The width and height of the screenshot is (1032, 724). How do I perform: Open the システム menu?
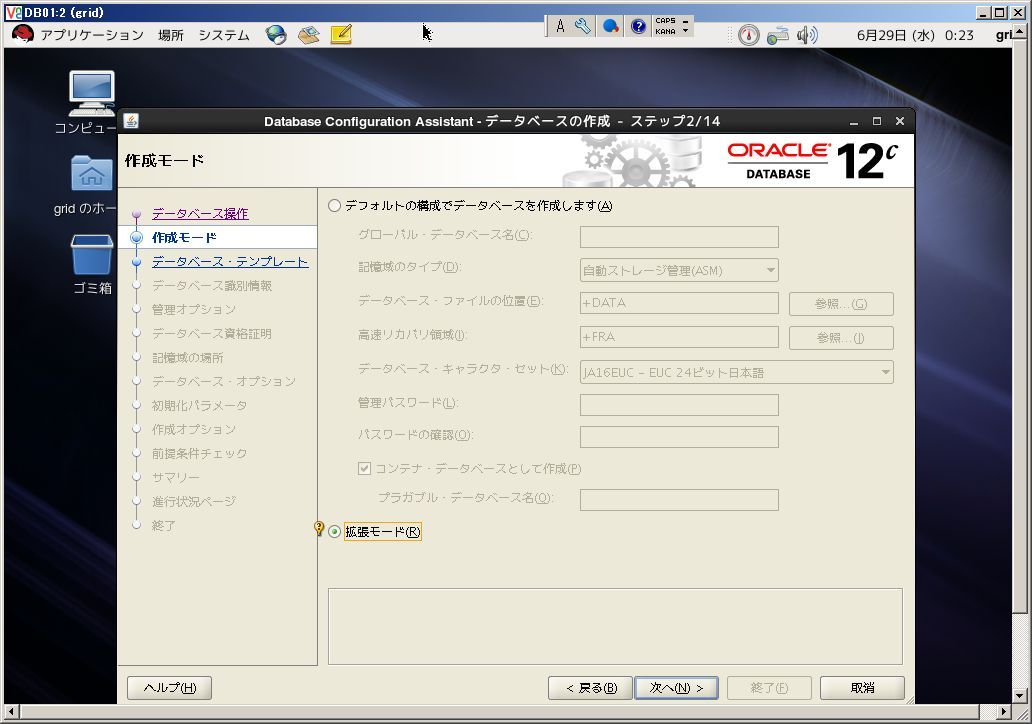(224, 35)
